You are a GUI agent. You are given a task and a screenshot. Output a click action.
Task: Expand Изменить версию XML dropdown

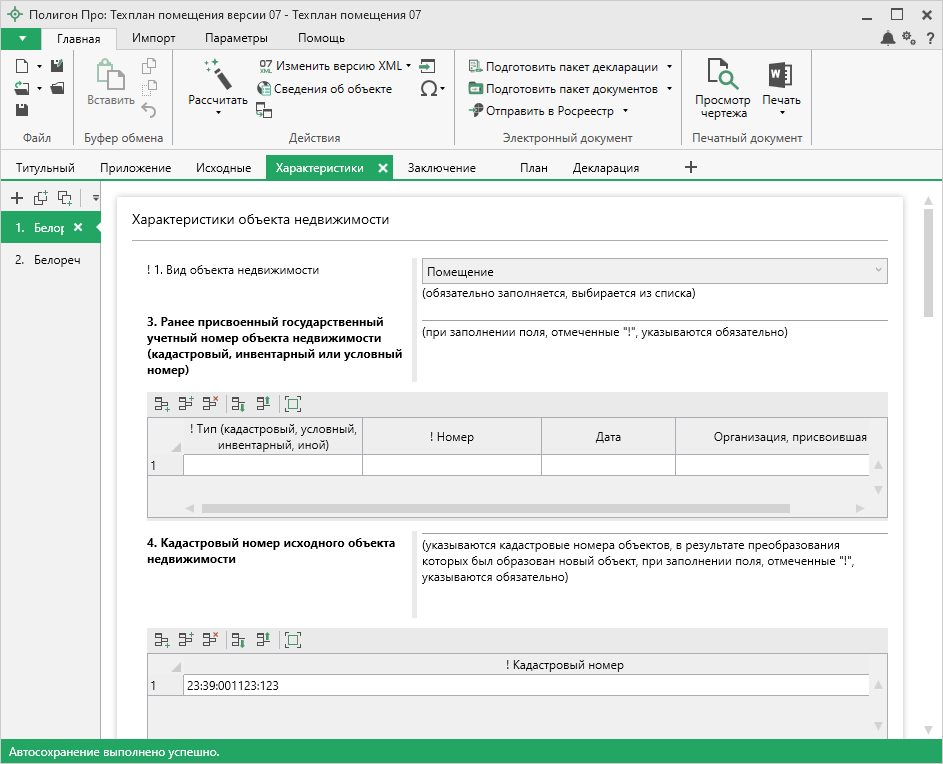[408, 66]
